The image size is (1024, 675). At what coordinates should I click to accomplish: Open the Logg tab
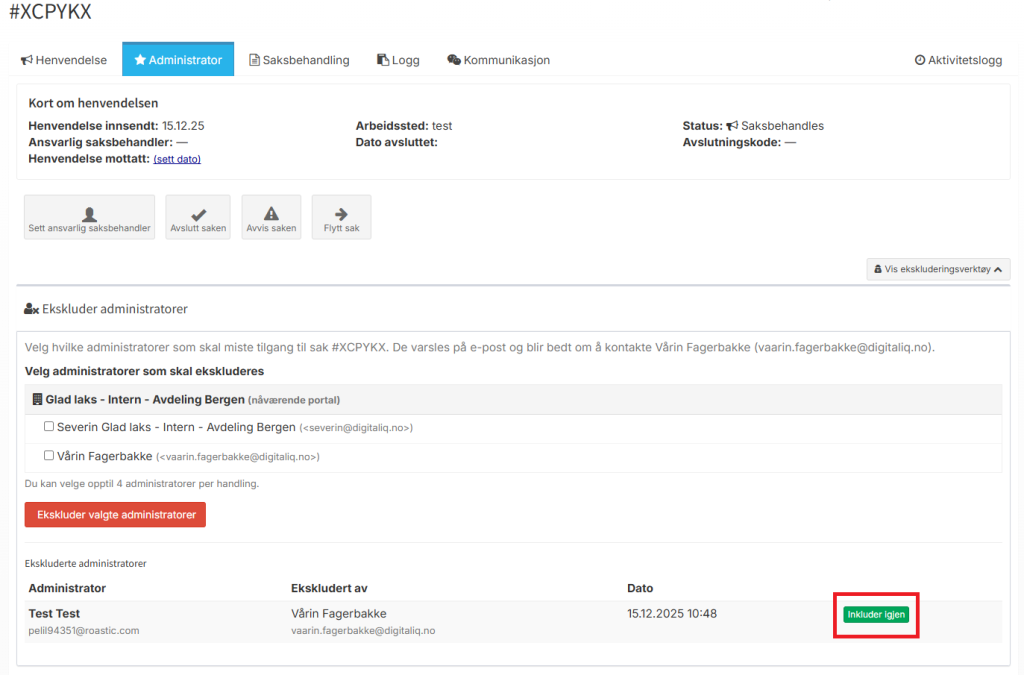click(x=405, y=60)
